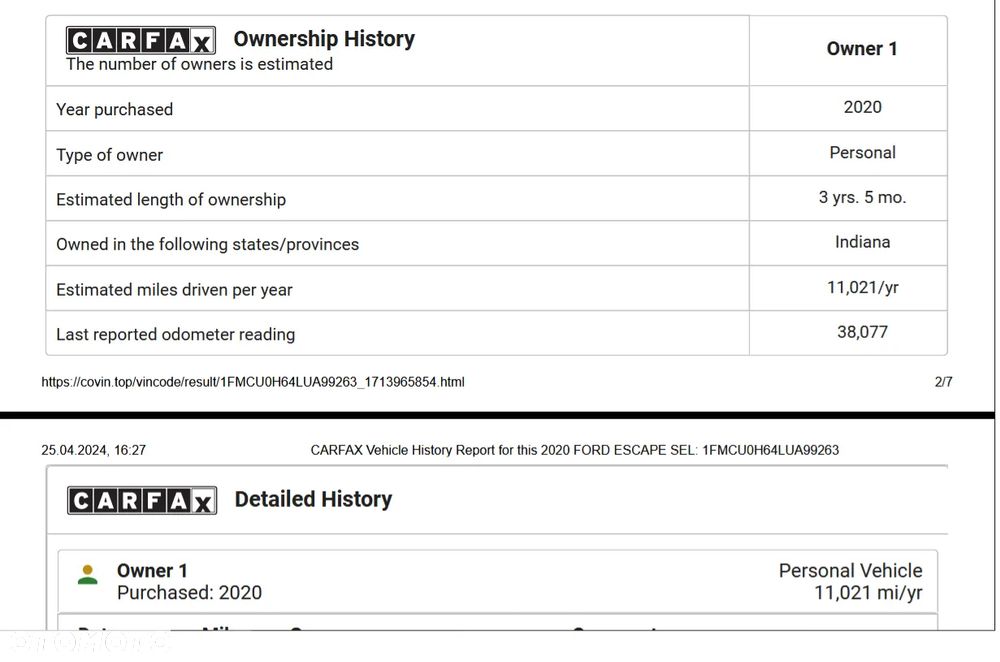This screenshot has height=662, width=1000.
Task: Click the CARFAX Vehicle History Report header text
Action: 574,450
